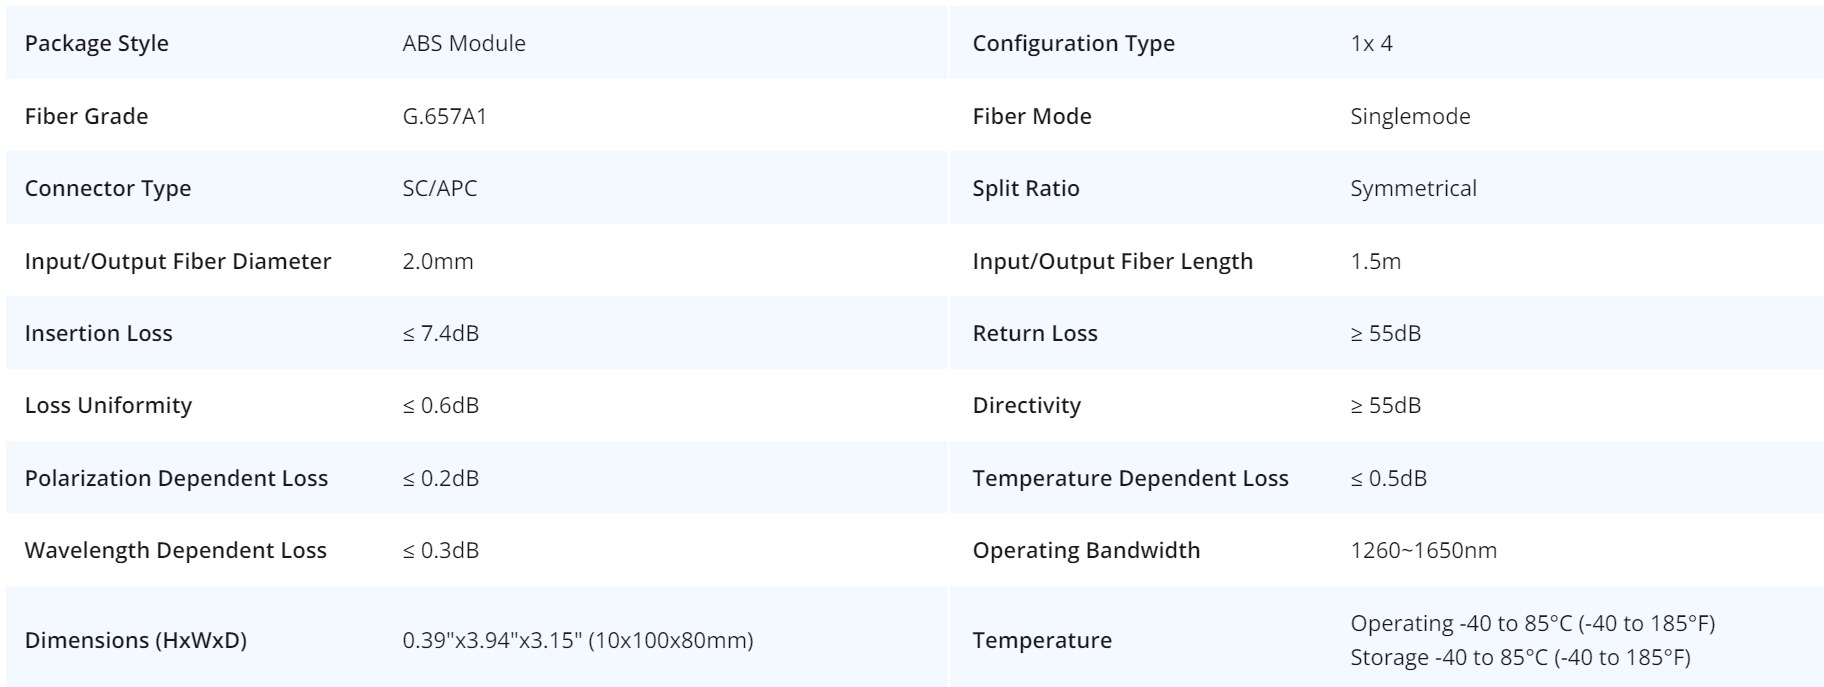Select the Storage temperature range line
This screenshot has height=687, width=1824.
[1520, 657]
